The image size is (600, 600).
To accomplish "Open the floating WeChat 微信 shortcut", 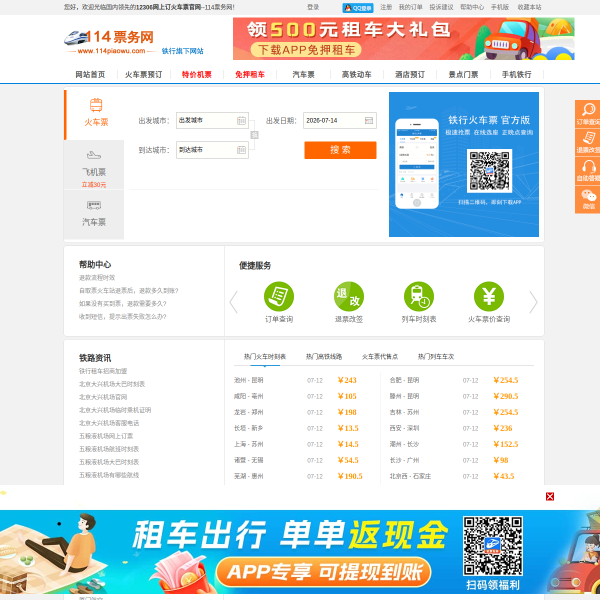I will point(588,199).
